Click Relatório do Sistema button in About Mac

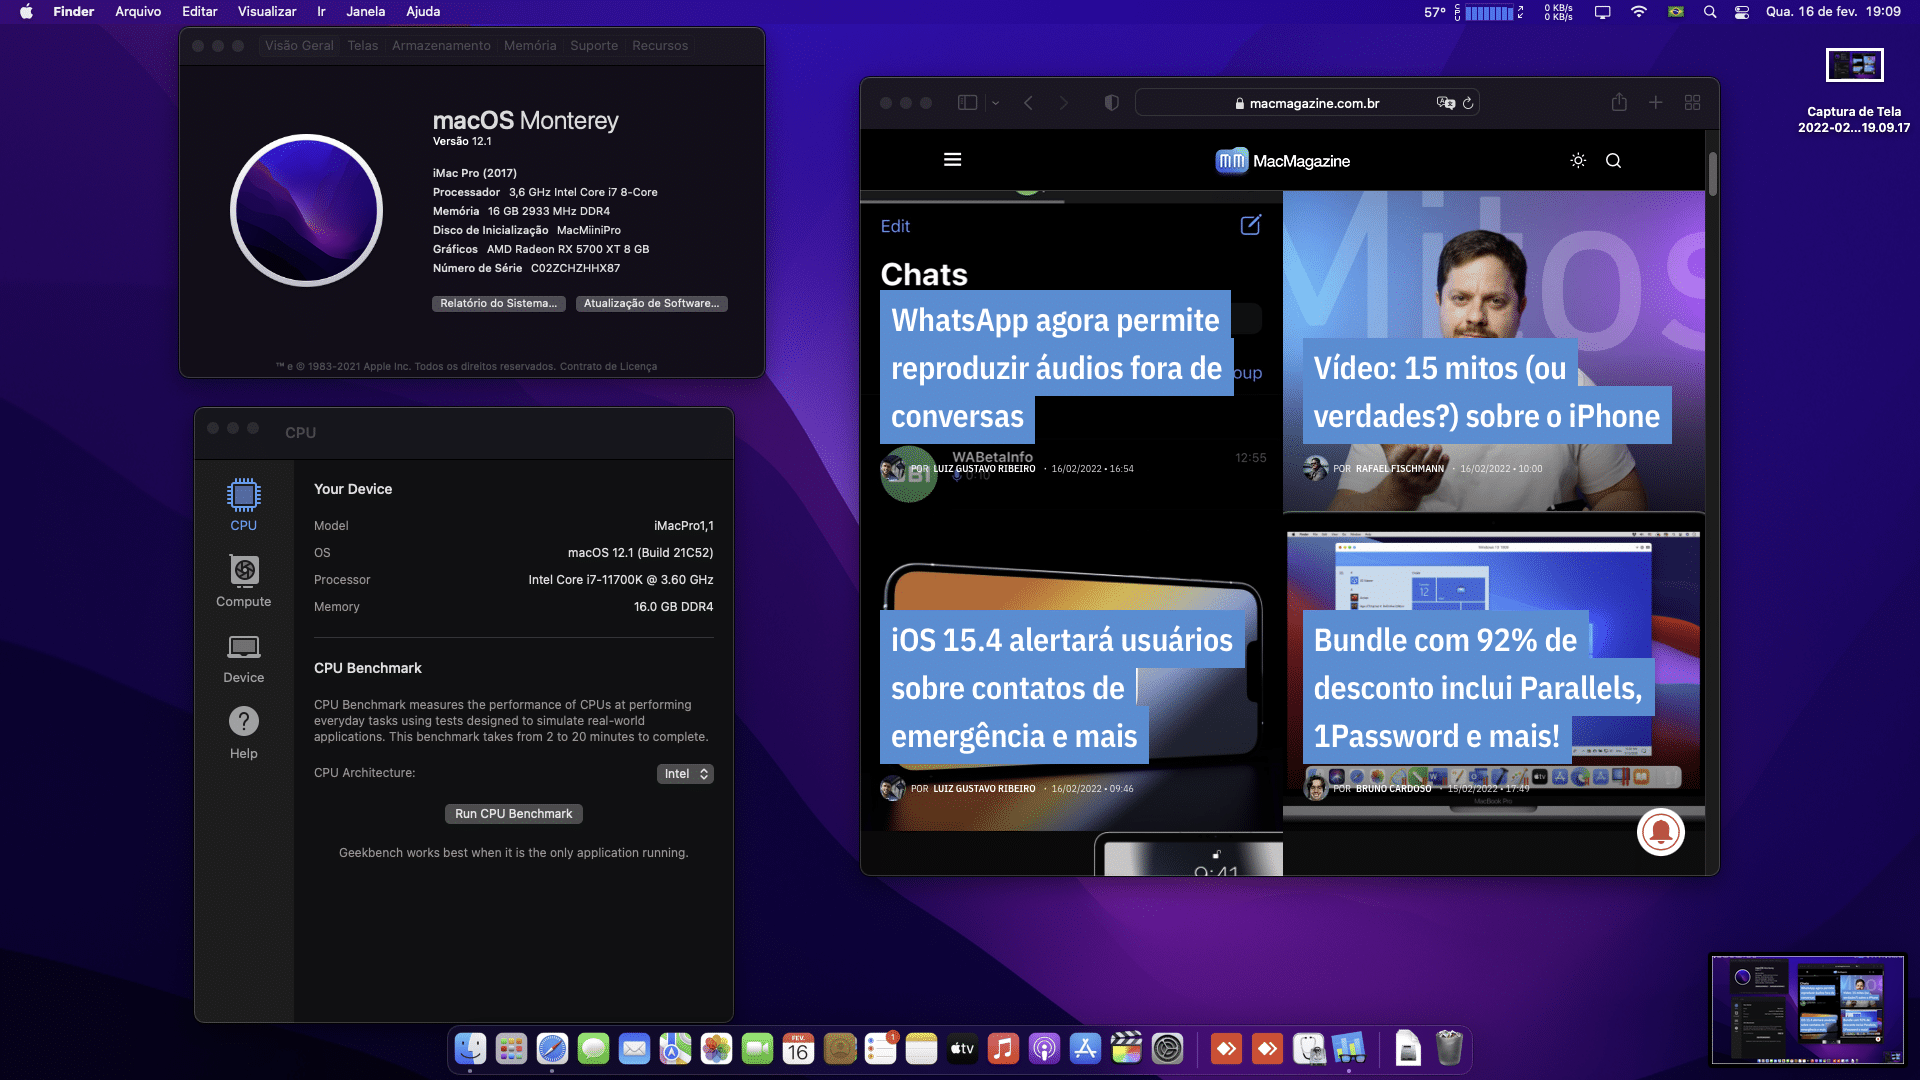click(x=498, y=303)
